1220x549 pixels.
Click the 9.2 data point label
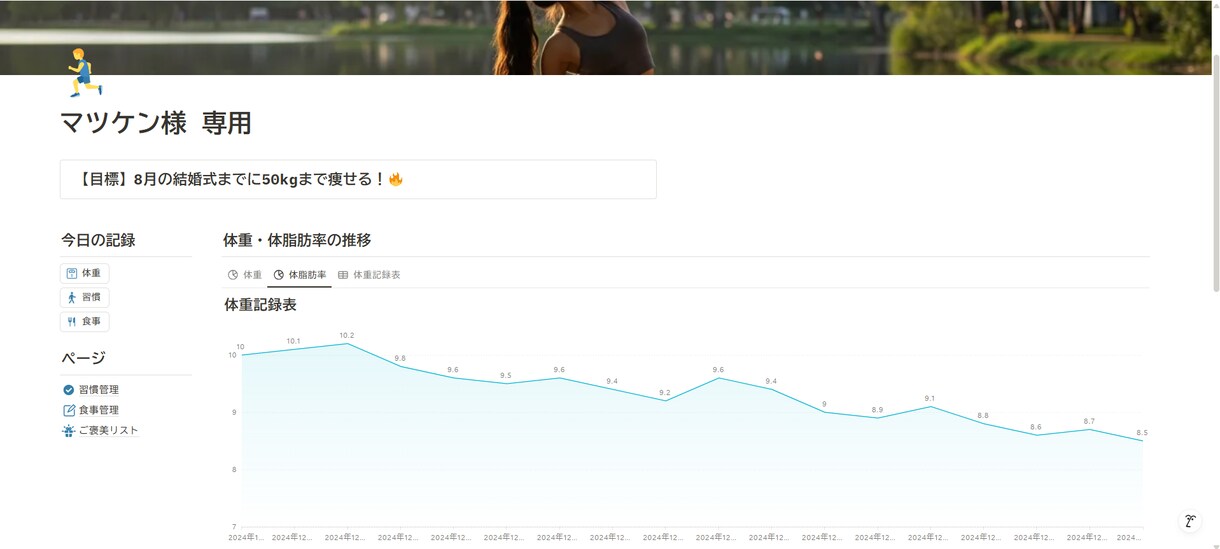pos(665,393)
